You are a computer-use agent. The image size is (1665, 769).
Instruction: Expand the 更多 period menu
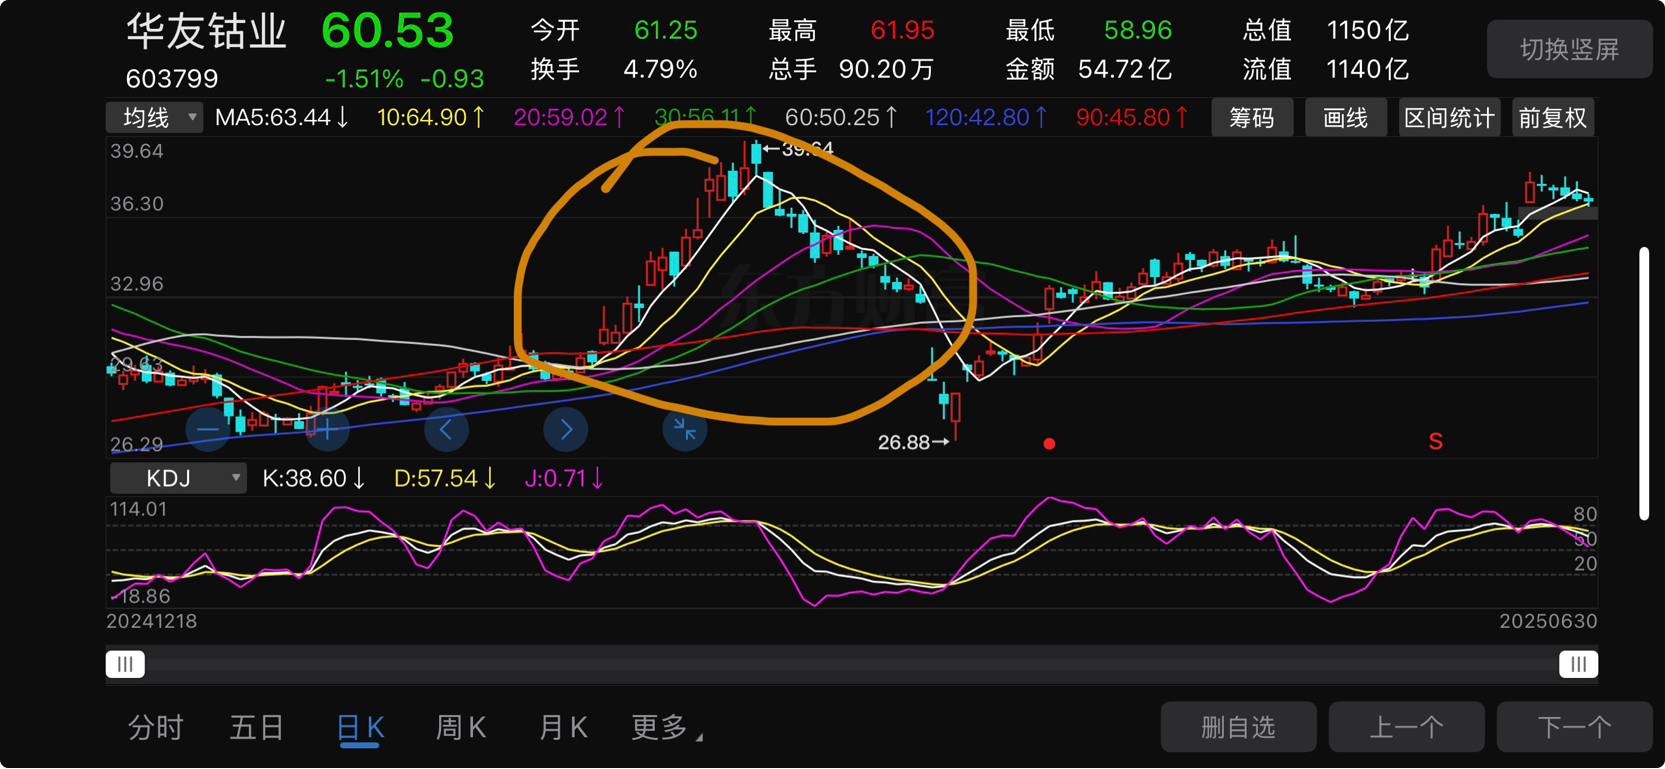667,728
